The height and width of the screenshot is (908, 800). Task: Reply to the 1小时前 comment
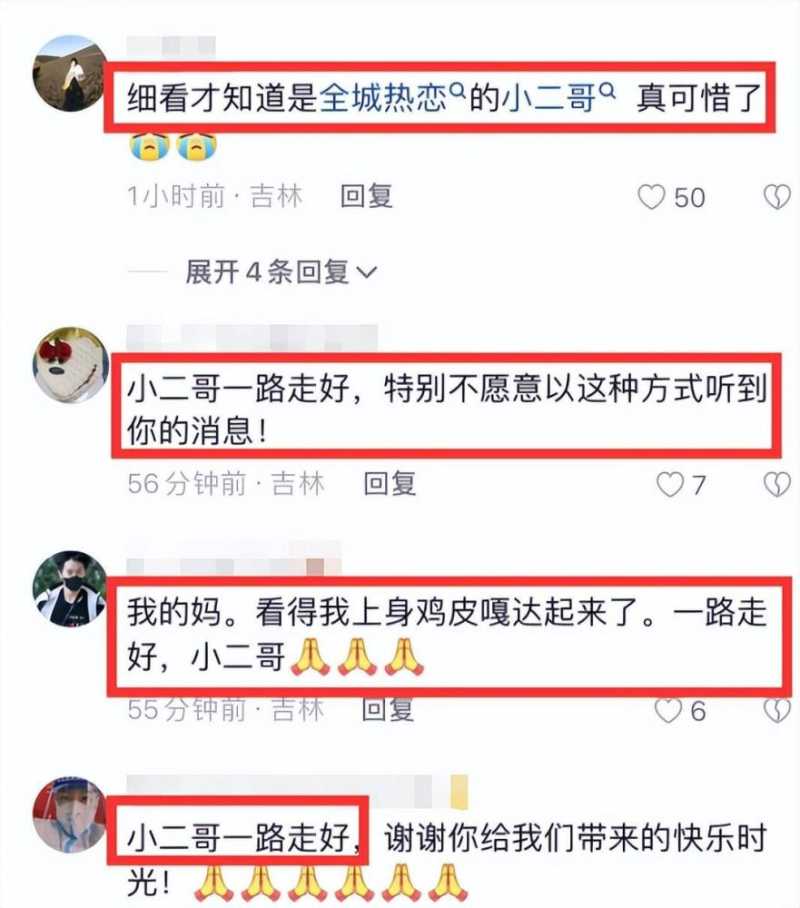(x=366, y=196)
